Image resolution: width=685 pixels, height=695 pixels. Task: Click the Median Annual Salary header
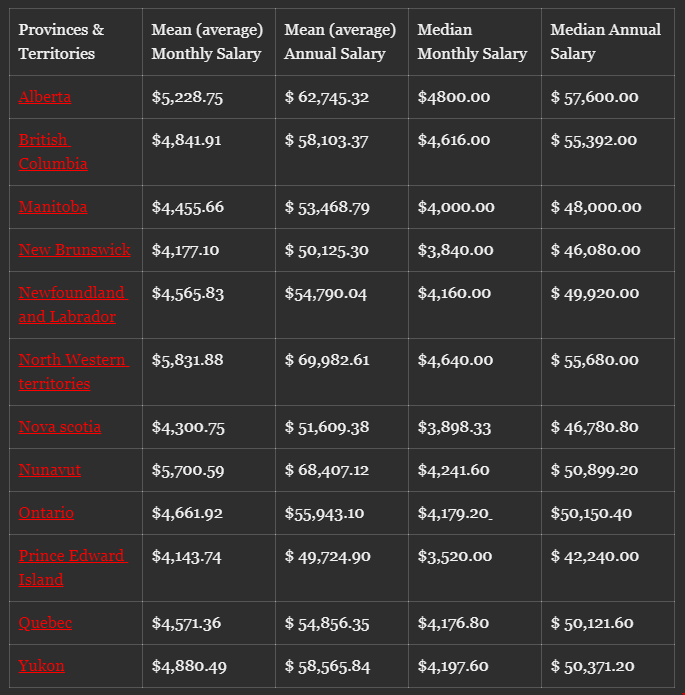(605, 42)
